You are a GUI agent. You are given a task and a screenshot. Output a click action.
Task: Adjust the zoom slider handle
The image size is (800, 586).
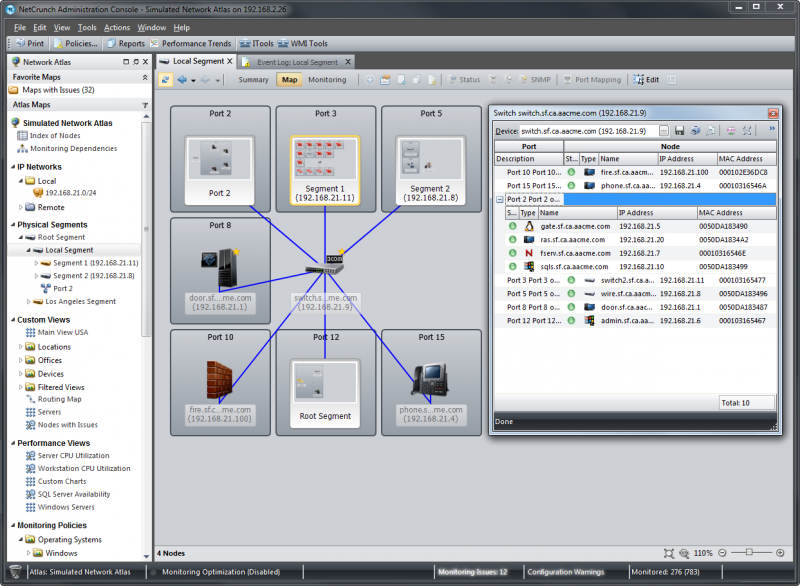tap(749, 552)
